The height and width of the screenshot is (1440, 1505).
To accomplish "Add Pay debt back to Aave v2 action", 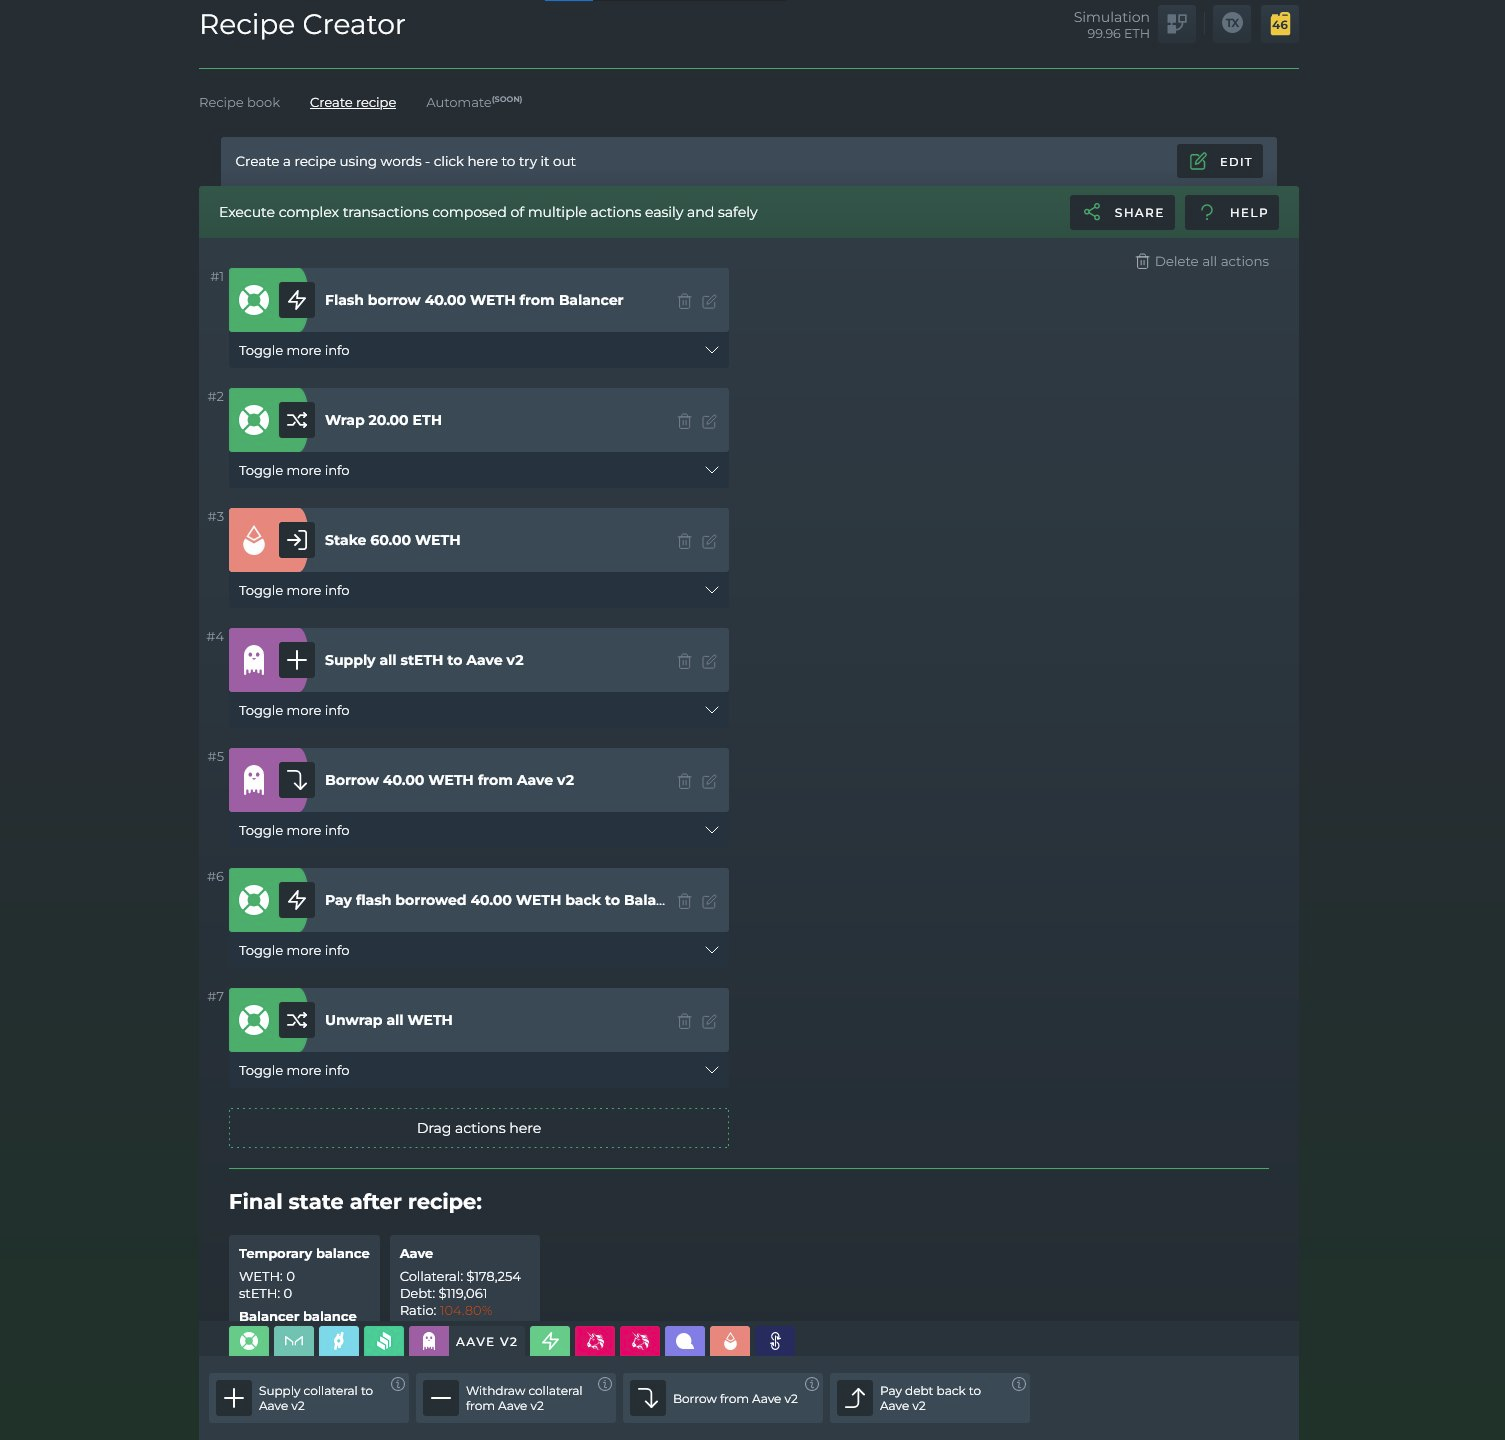I will (x=930, y=1398).
